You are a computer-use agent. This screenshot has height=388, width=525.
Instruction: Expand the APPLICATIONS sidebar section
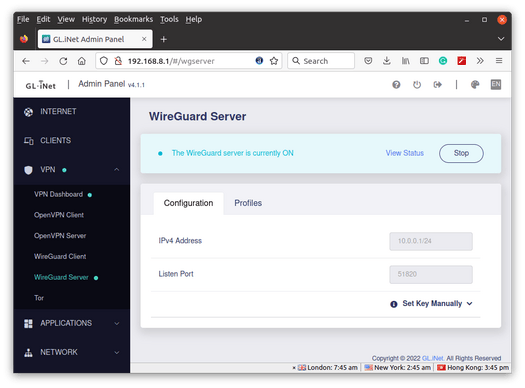(x=72, y=323)
